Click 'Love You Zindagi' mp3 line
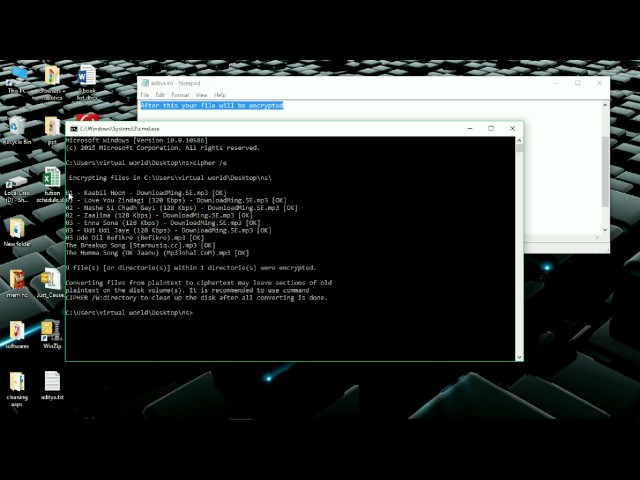The width and height of the screenshot is (640, 480). pos(176,200)
